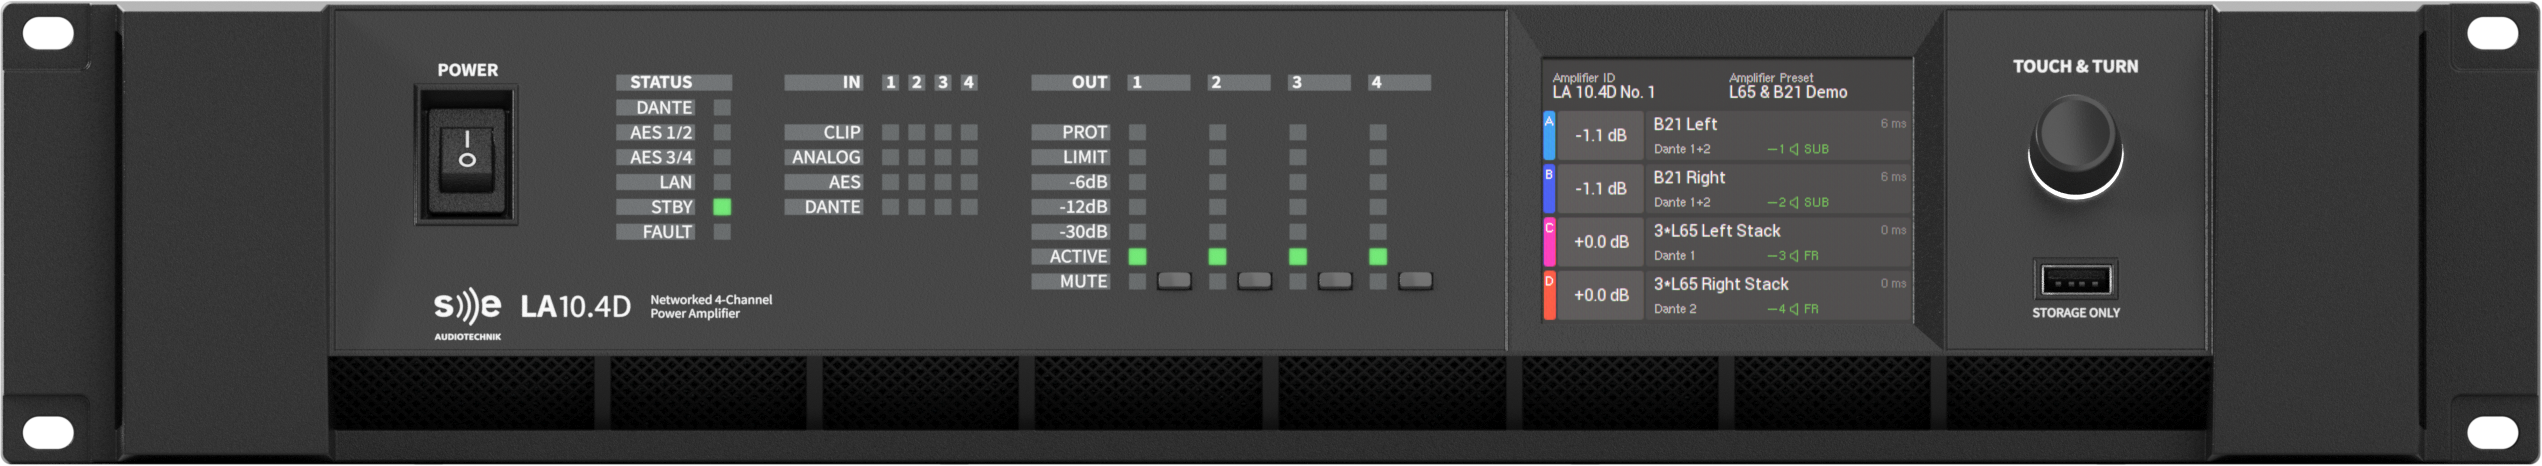The width and height of the screenshot is (2542, 466).
Task: Tap the Amplifier ID LA 10.4D No. 1
Action: [1603, 86]
